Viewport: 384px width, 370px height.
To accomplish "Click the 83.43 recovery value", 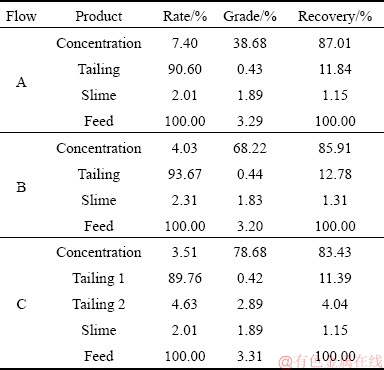I will [335, 252].
